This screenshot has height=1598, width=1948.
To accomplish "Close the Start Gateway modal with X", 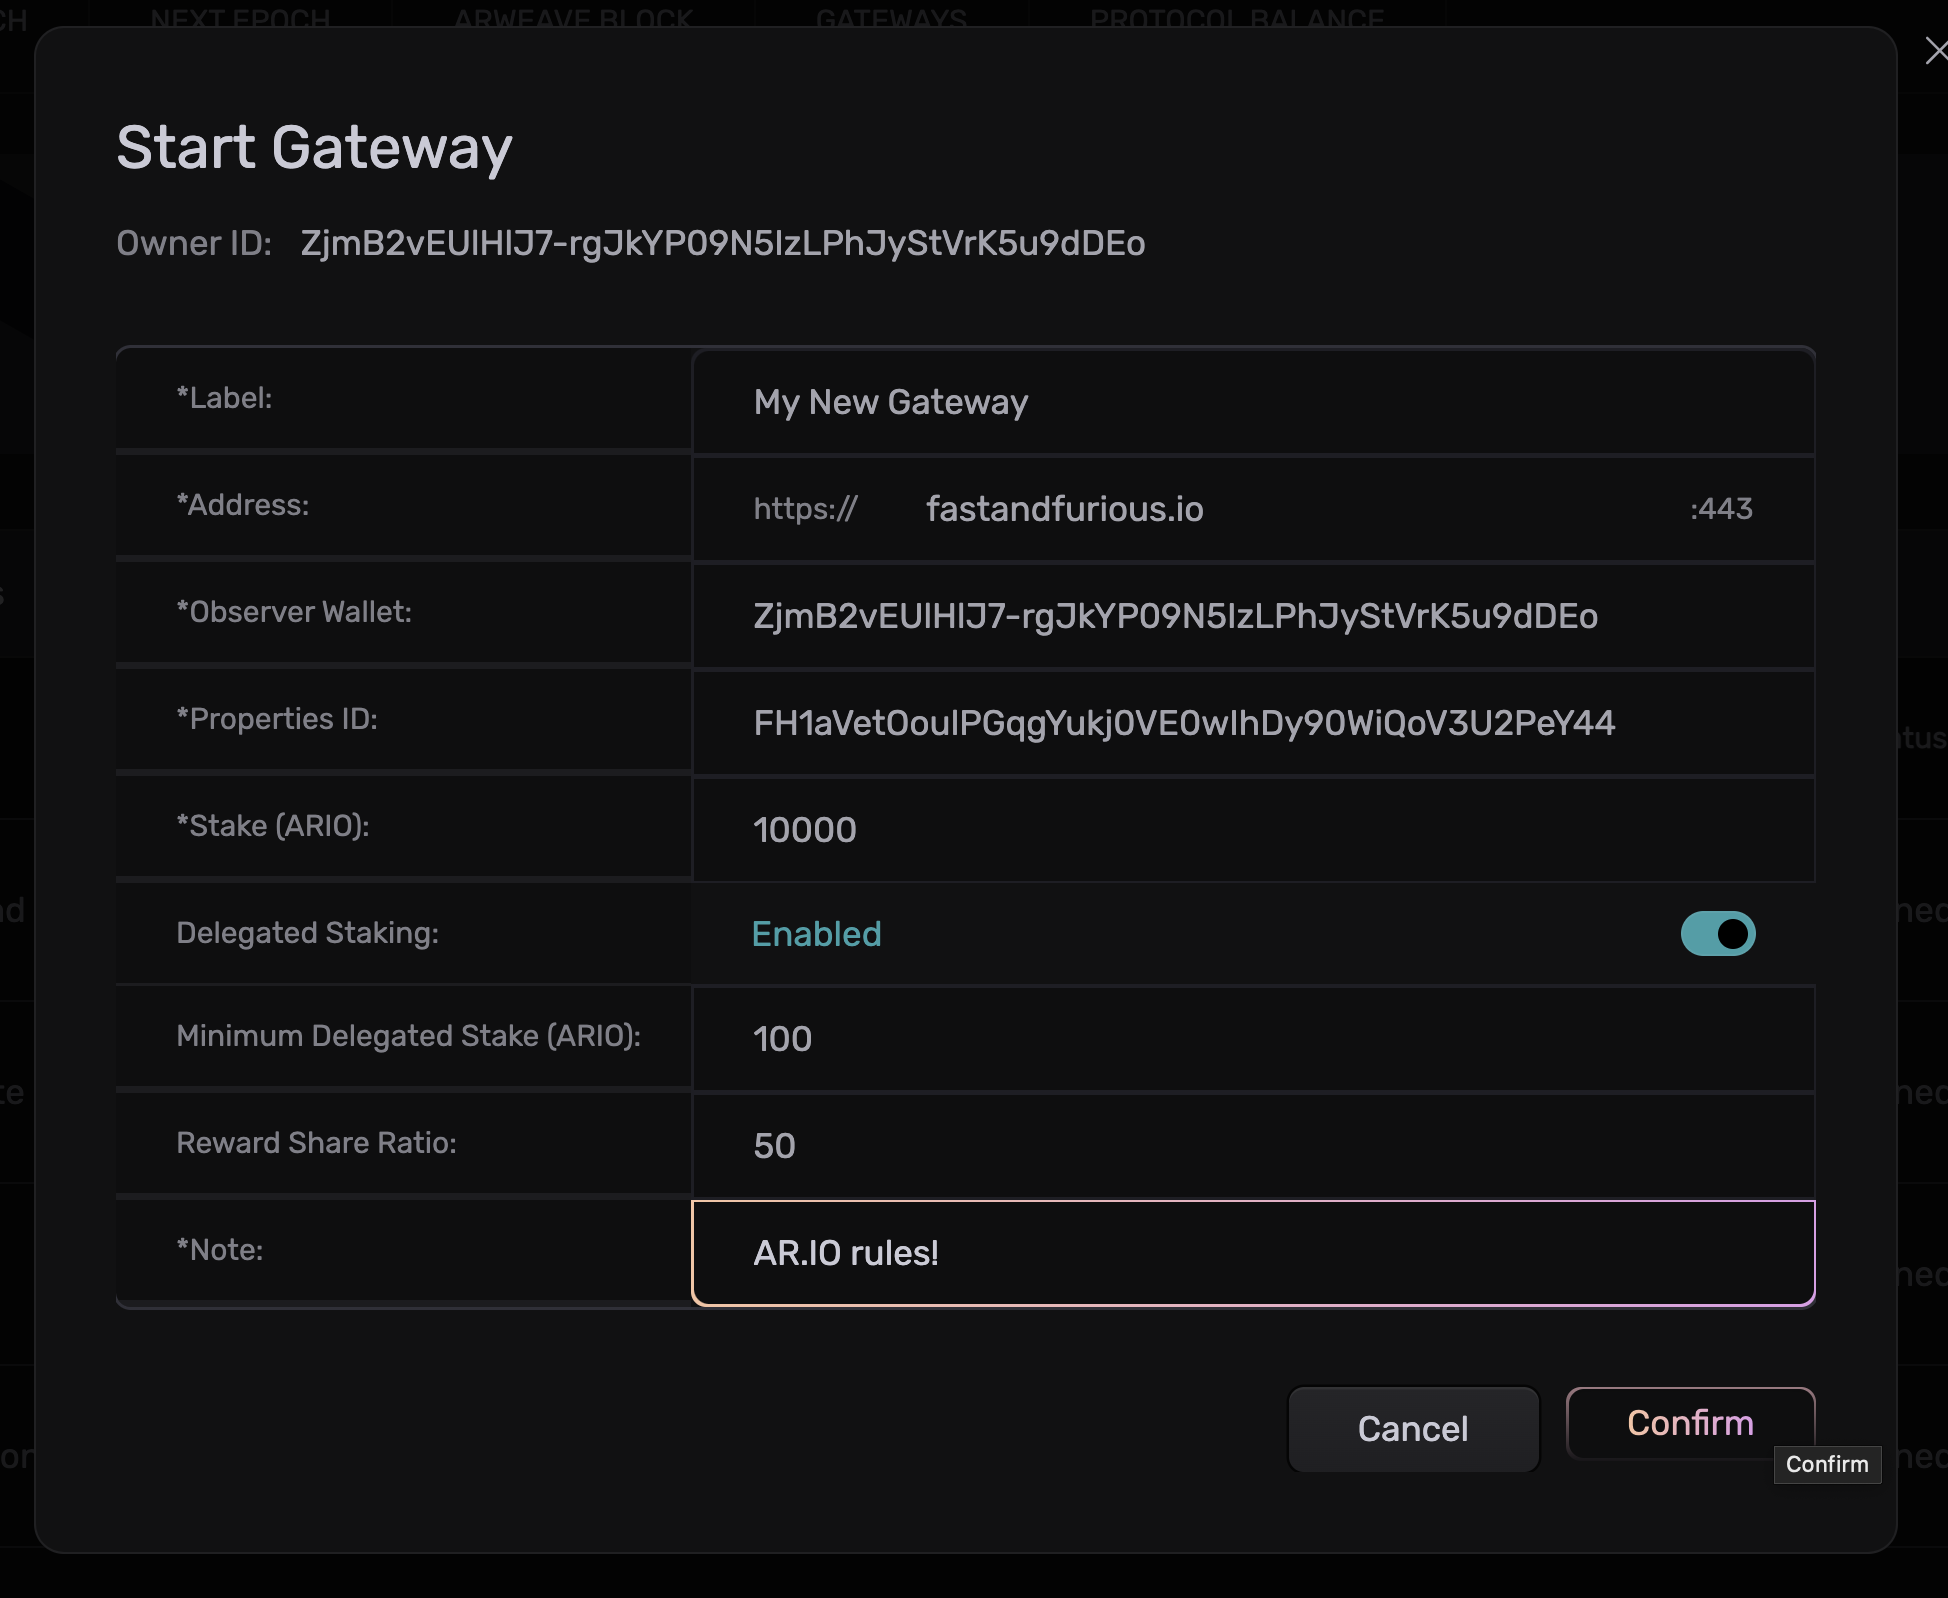I will coord(1935,51).
